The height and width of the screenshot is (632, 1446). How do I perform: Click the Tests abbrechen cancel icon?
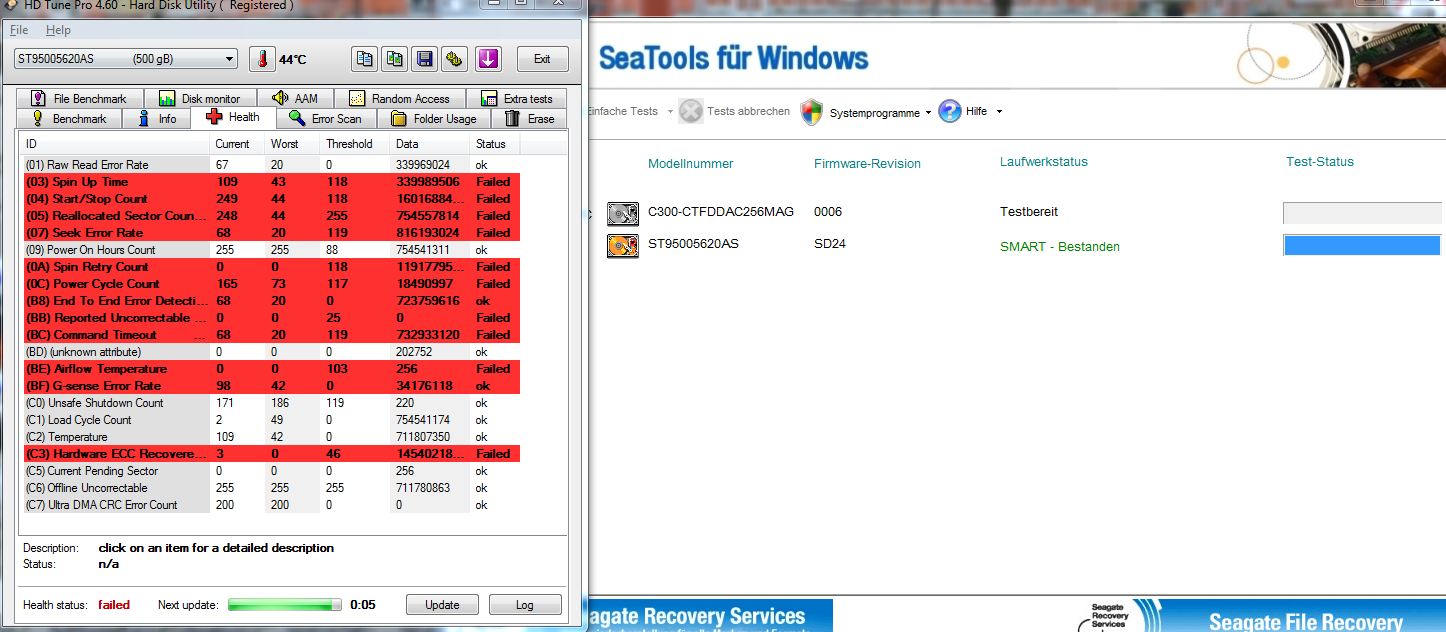tap(691, 111)
